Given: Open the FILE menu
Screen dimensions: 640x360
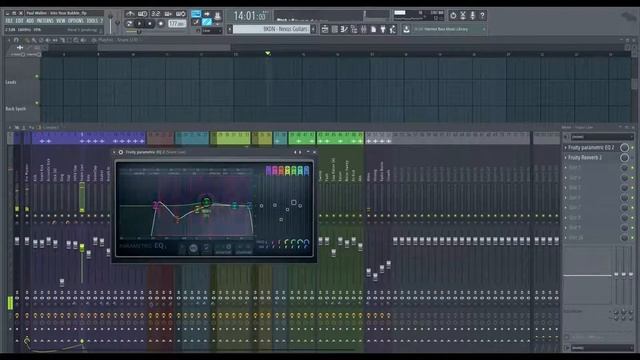Looking at the screenshot, I should click(x=9, y=20).
